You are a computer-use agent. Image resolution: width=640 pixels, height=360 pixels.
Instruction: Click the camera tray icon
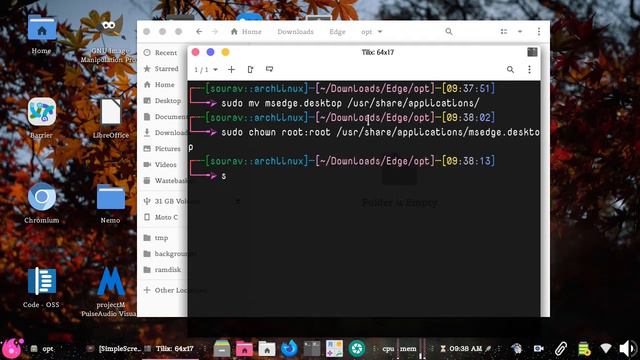[x=539, y=349]
